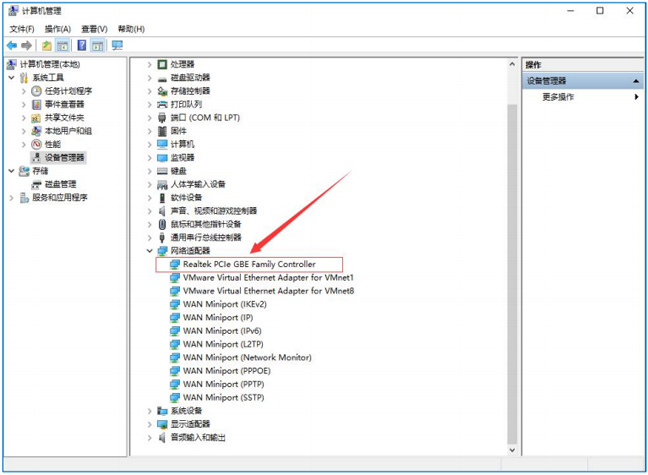The image size is (648, 475).
Task: Open Event Viewer (事件查看器) node
Action: (x=64, y=104)
